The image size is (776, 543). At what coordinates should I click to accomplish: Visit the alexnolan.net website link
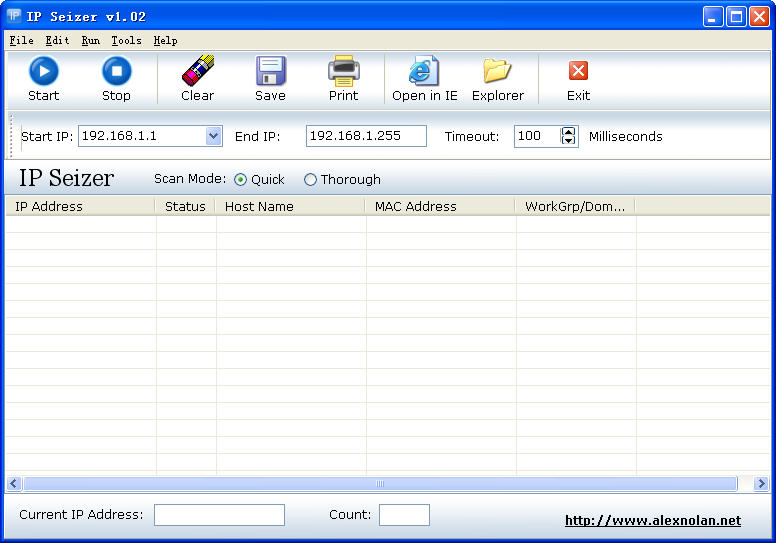click(652, 520)
